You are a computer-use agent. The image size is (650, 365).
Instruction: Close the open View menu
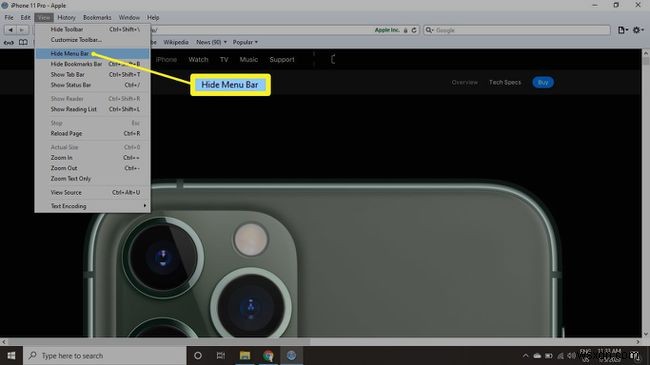[44, 17]
